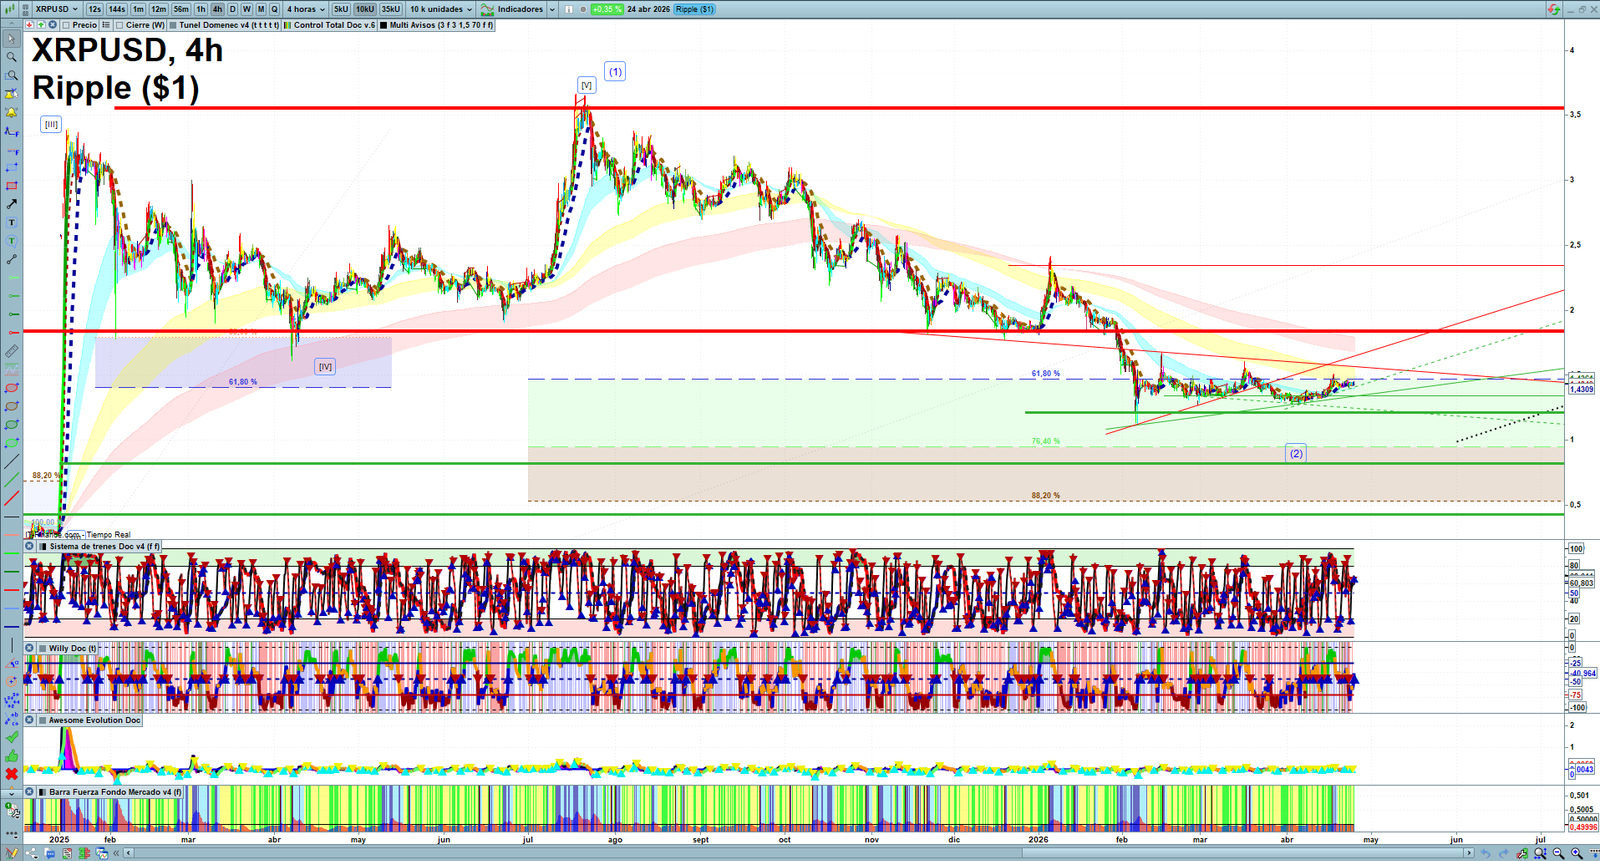This screenshot has width=1600, height=861.
Task: Toggle the 35kU units button
Action: click(390, 9)
